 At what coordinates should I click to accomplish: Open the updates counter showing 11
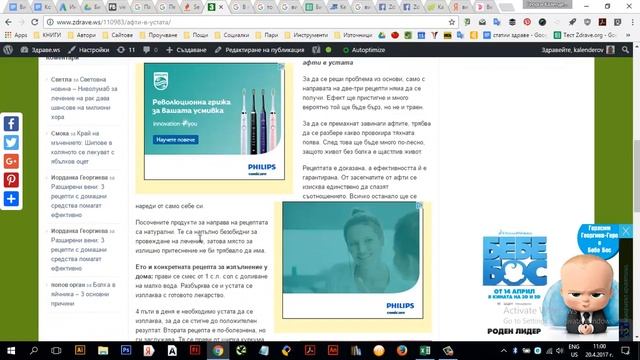[x=126, y=50]
